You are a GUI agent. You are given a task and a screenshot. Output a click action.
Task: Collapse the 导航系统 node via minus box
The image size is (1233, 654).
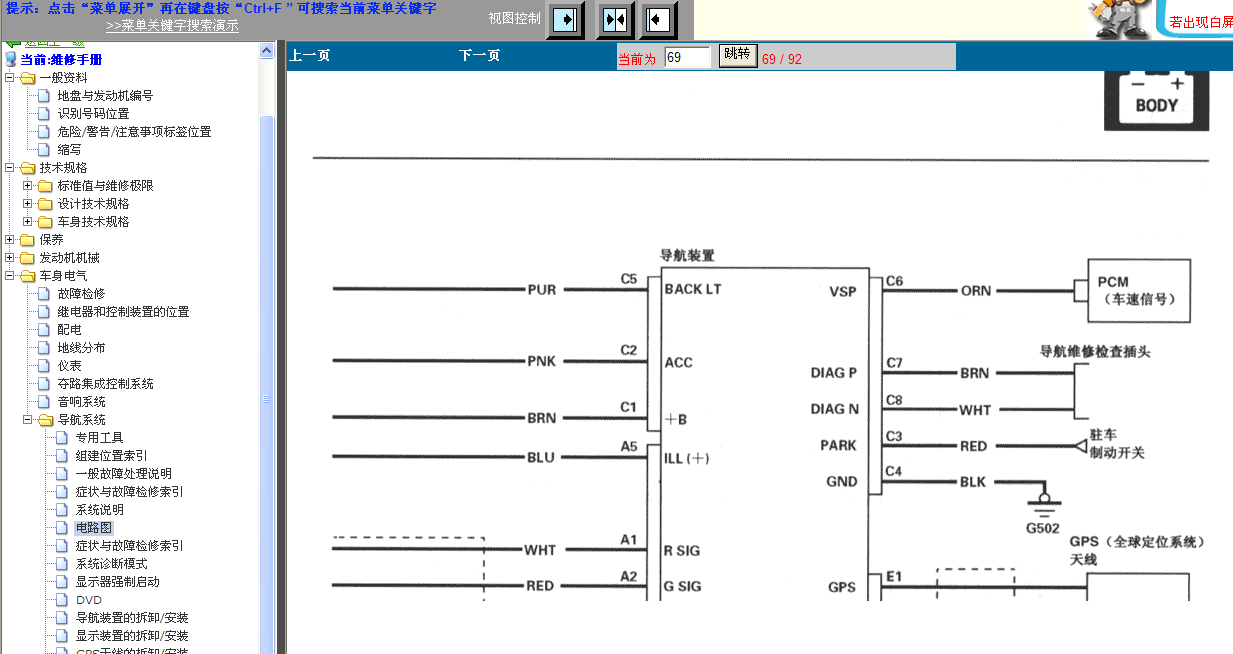click(x=28, y=420)
